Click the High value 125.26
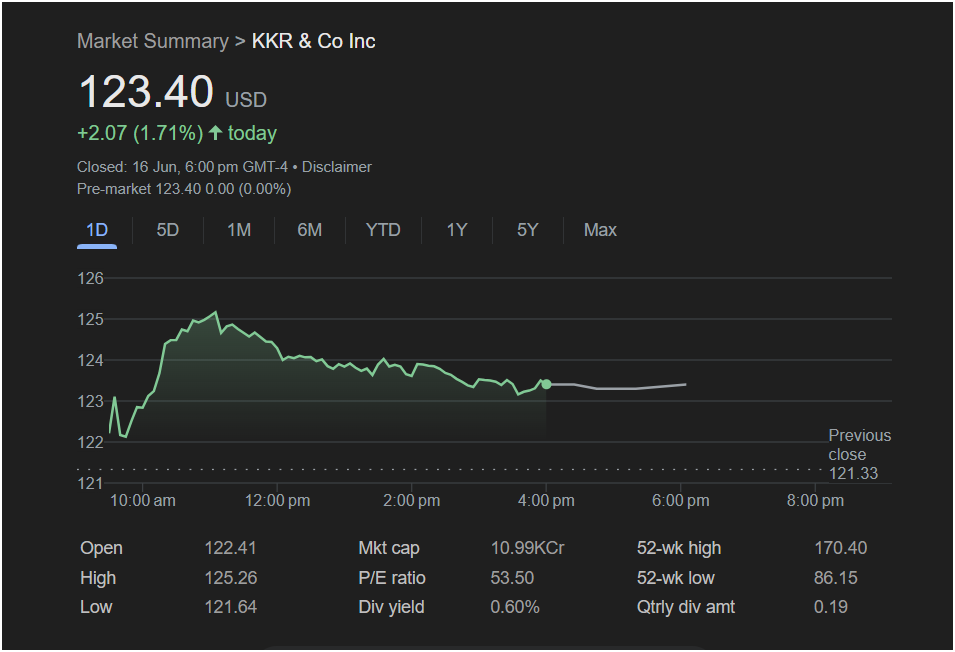Screen dimensions: 955x652 [x=231, y=578]
